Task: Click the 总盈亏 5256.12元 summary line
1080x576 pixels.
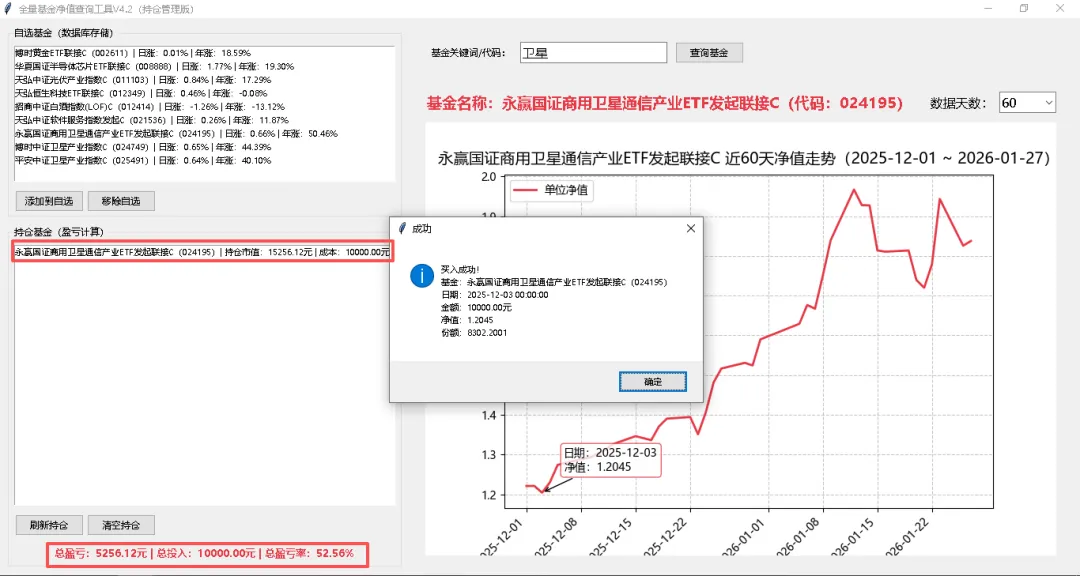Action: (x=207, y=553)
